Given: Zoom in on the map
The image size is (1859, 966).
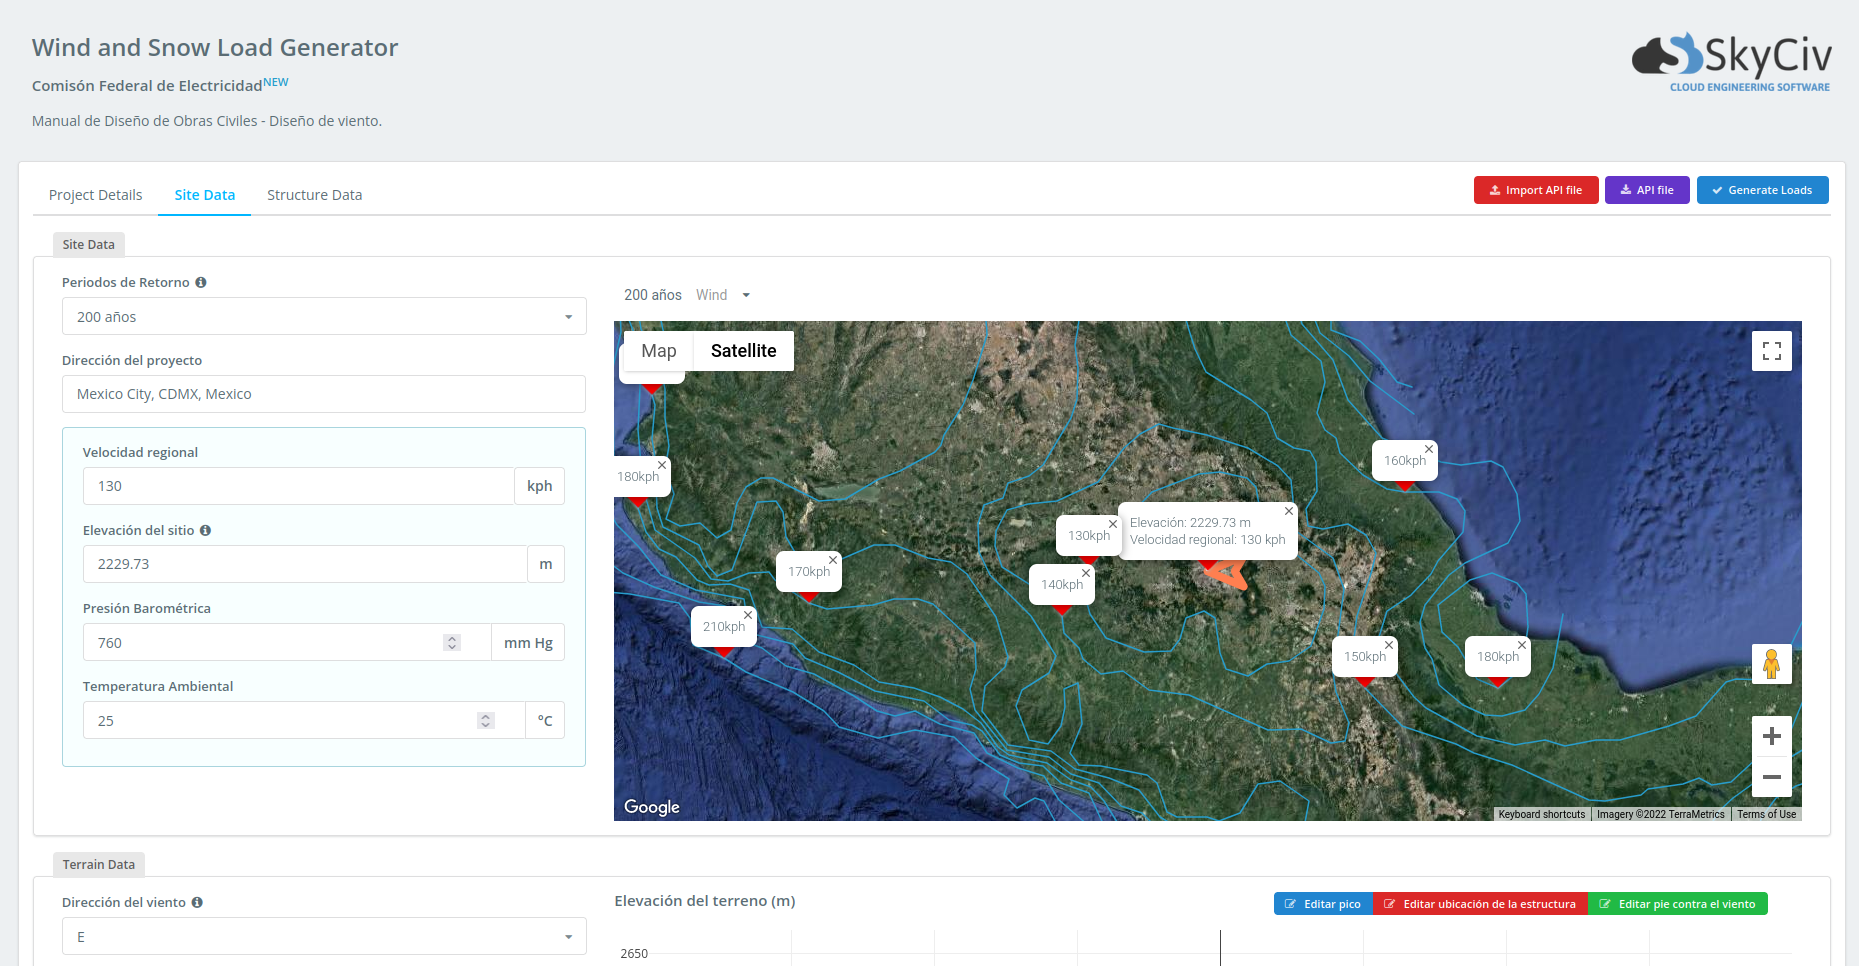Looking at the screenshot, I should click(x=1771, y=737).
